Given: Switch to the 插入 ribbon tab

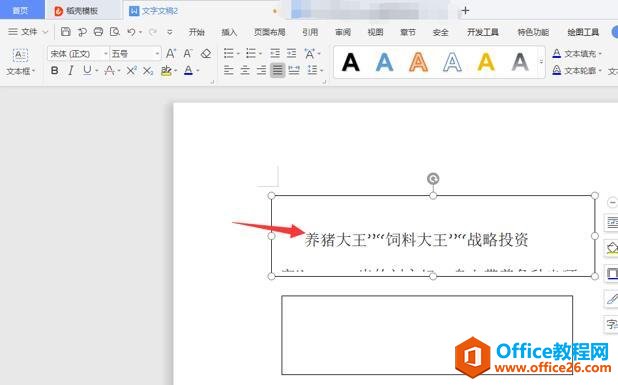Looking at the screenshot, I should [x=229, y=32].
